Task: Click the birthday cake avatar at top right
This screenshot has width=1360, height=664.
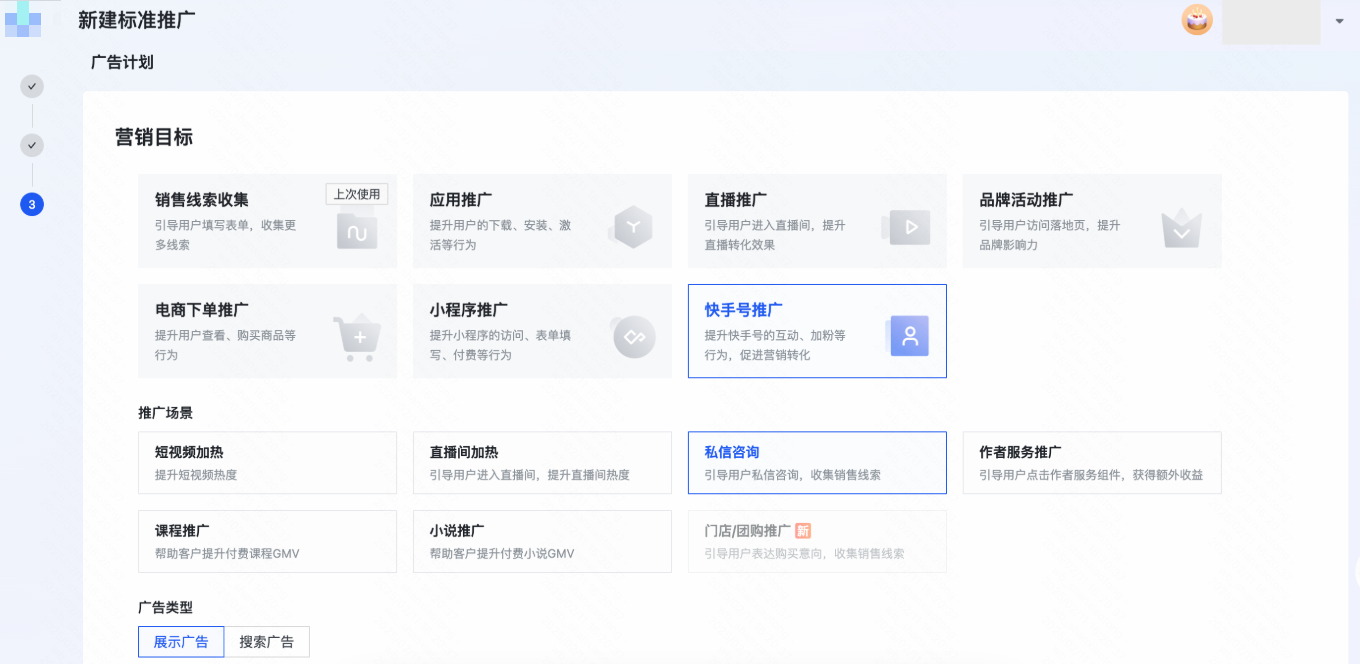Action: (x=1196, y=20)
